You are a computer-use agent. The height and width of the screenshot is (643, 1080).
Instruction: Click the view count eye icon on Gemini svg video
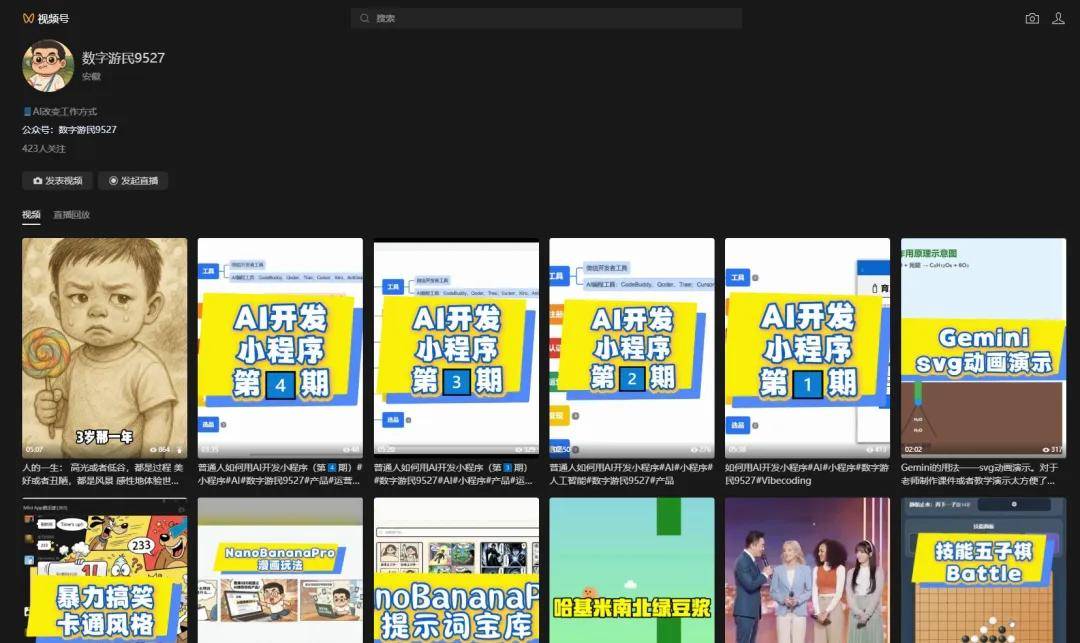(1045, 450)
